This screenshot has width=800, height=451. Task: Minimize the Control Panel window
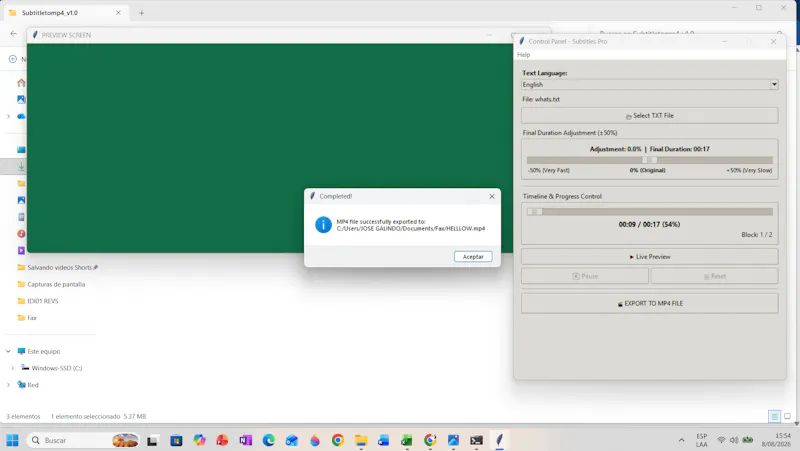pyautogui.click(x=724, y=41)
